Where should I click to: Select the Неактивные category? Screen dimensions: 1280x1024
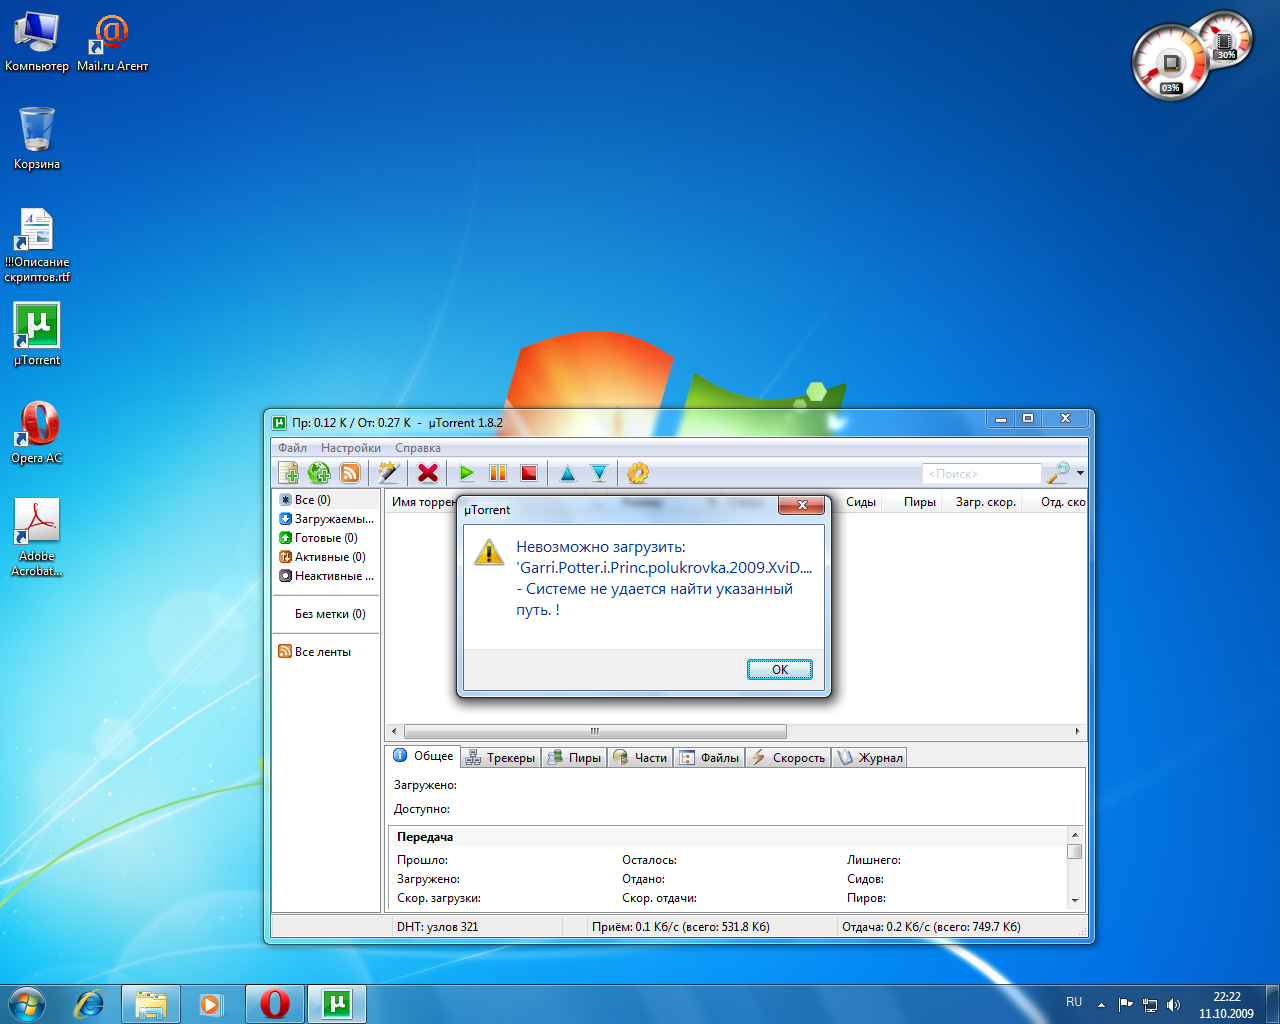click(326, 576)
